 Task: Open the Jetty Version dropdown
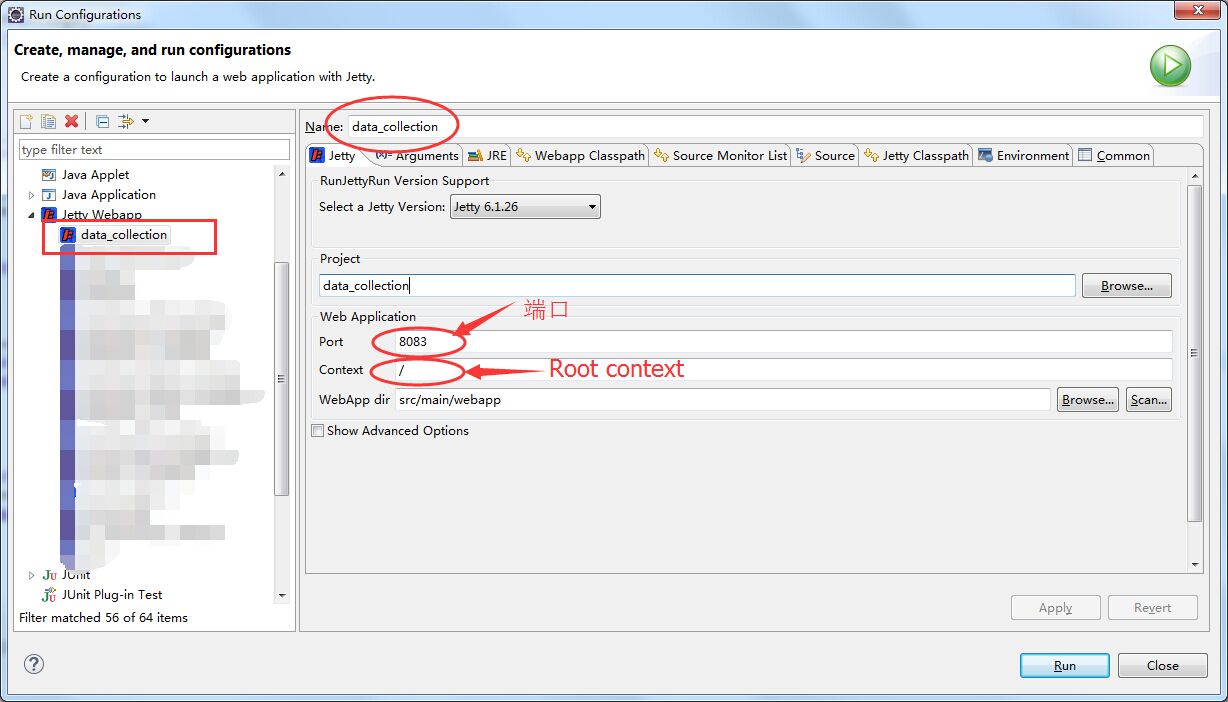(525, 207)
